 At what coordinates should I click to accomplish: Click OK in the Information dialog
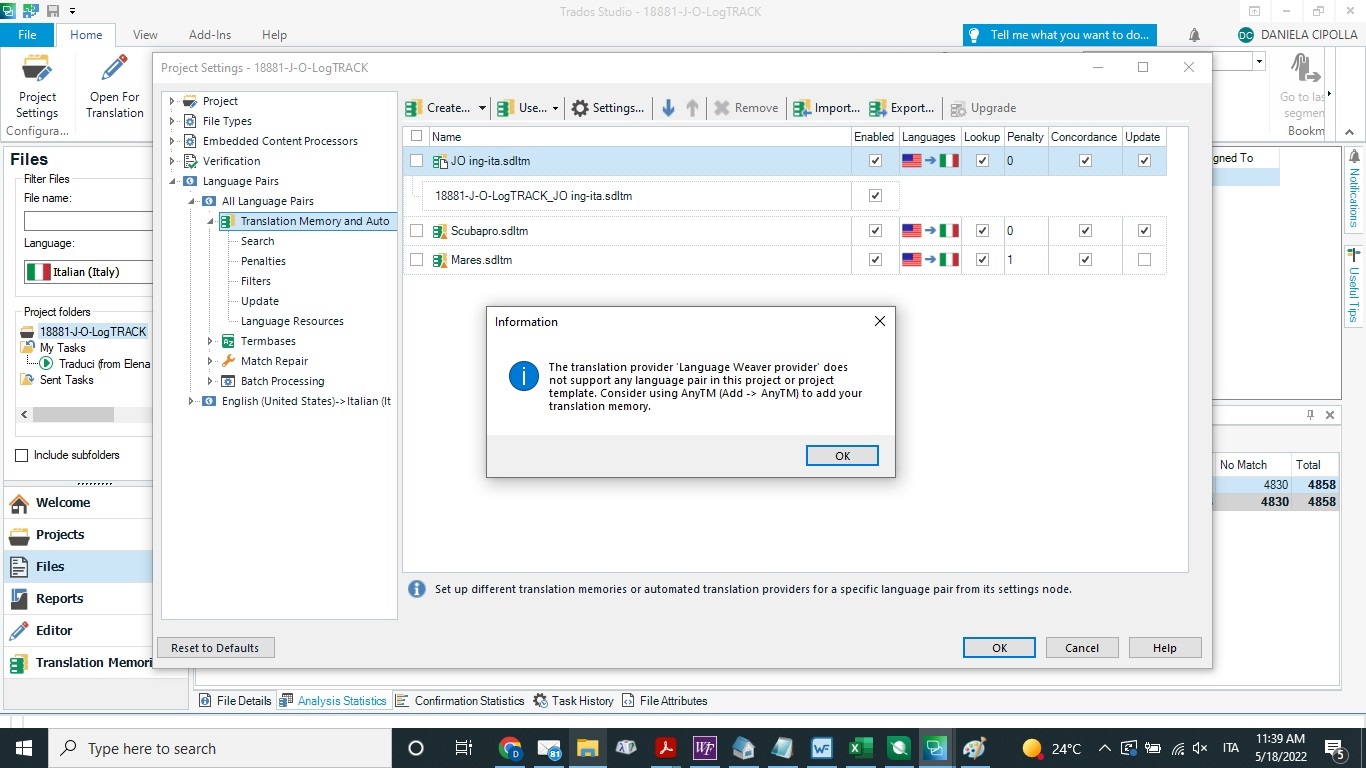[x=842, y=456]
